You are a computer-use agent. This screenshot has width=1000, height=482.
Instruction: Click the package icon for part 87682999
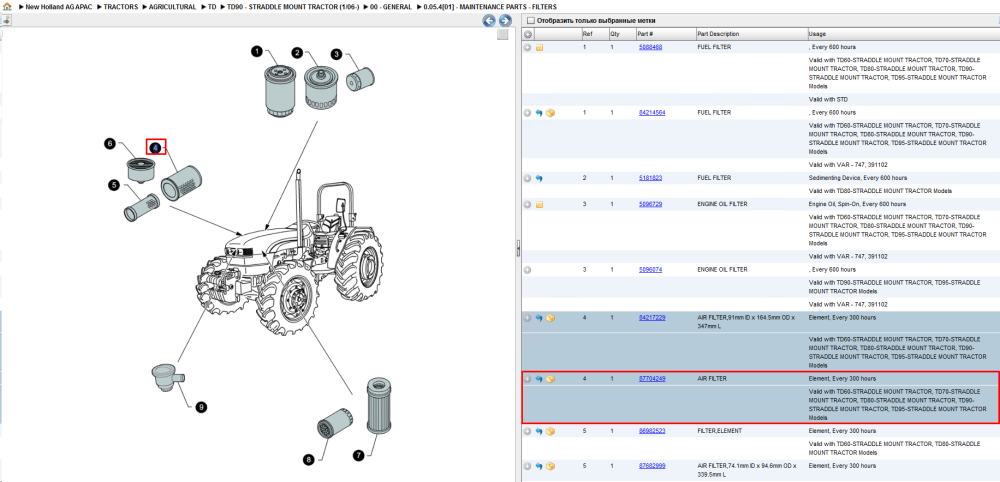click(550, 466)
